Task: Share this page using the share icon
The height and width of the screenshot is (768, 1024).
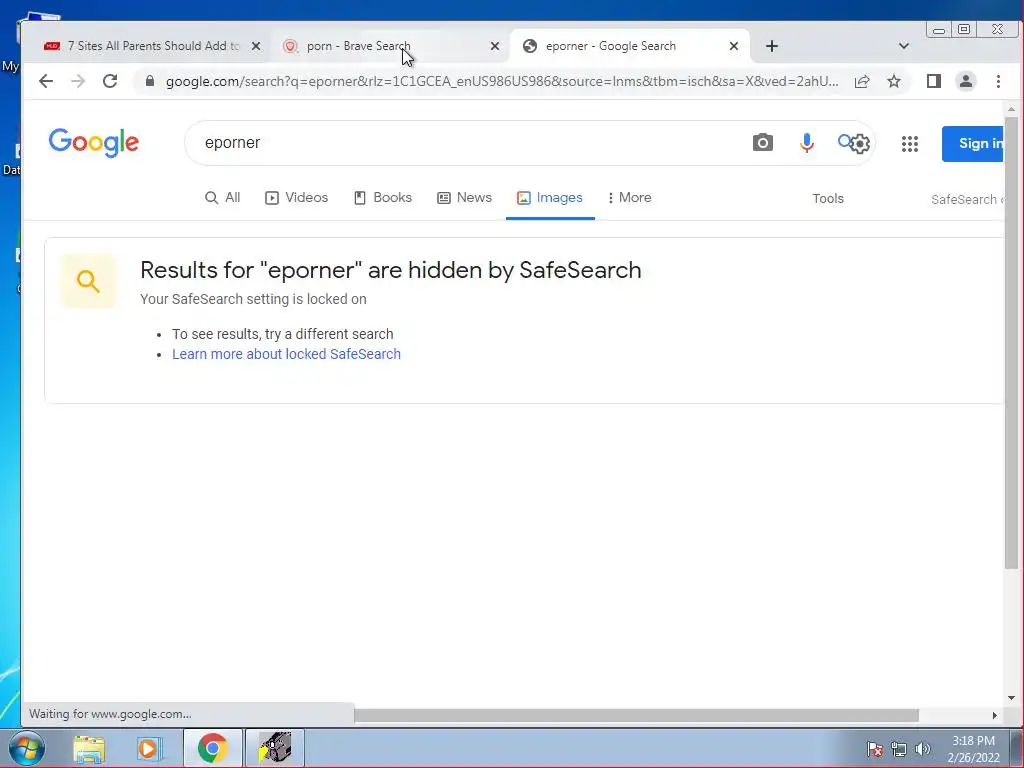Action: point(862,81)
